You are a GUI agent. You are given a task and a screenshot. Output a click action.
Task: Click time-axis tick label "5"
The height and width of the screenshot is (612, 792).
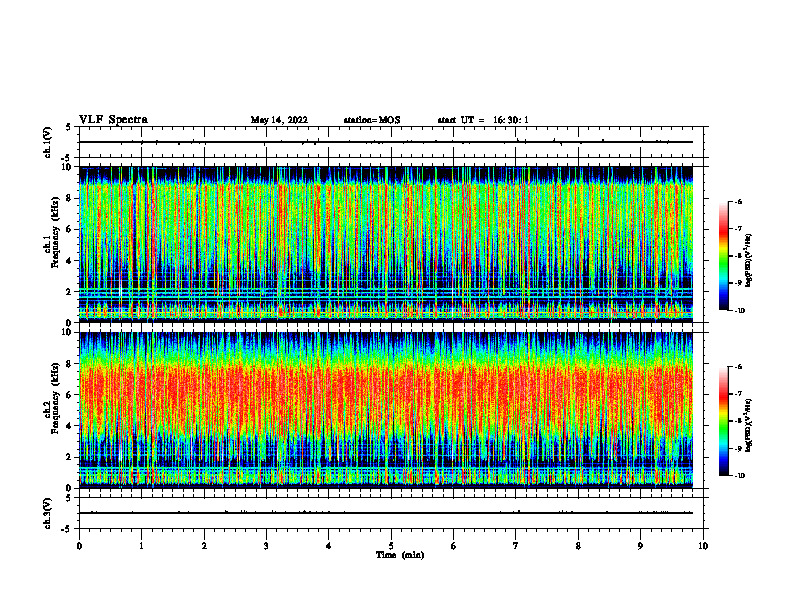pos(391,546)
